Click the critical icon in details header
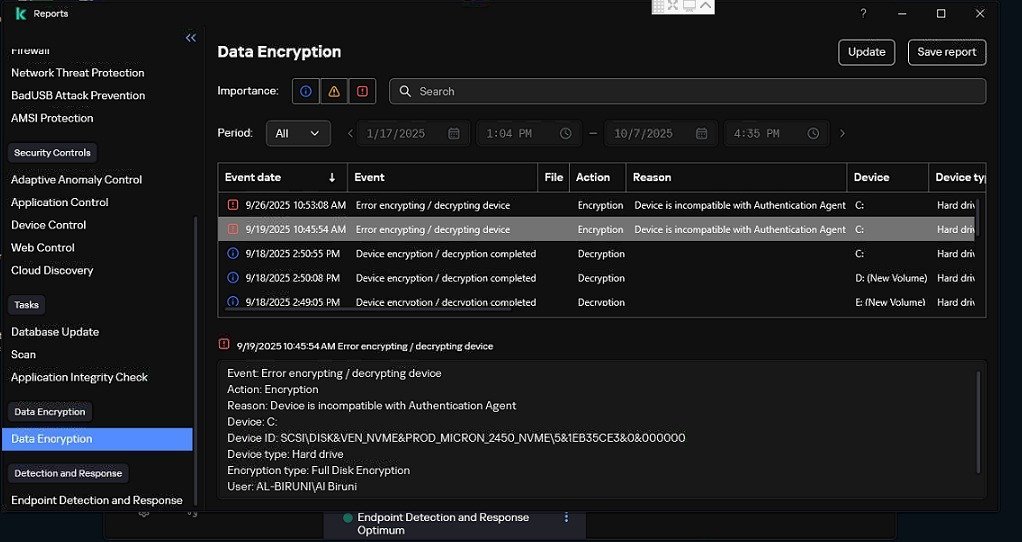 click(x=224, y=344)
